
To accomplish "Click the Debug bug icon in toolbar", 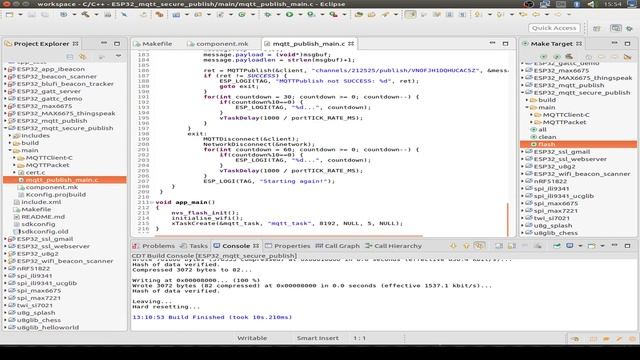I will pos(267,14).
